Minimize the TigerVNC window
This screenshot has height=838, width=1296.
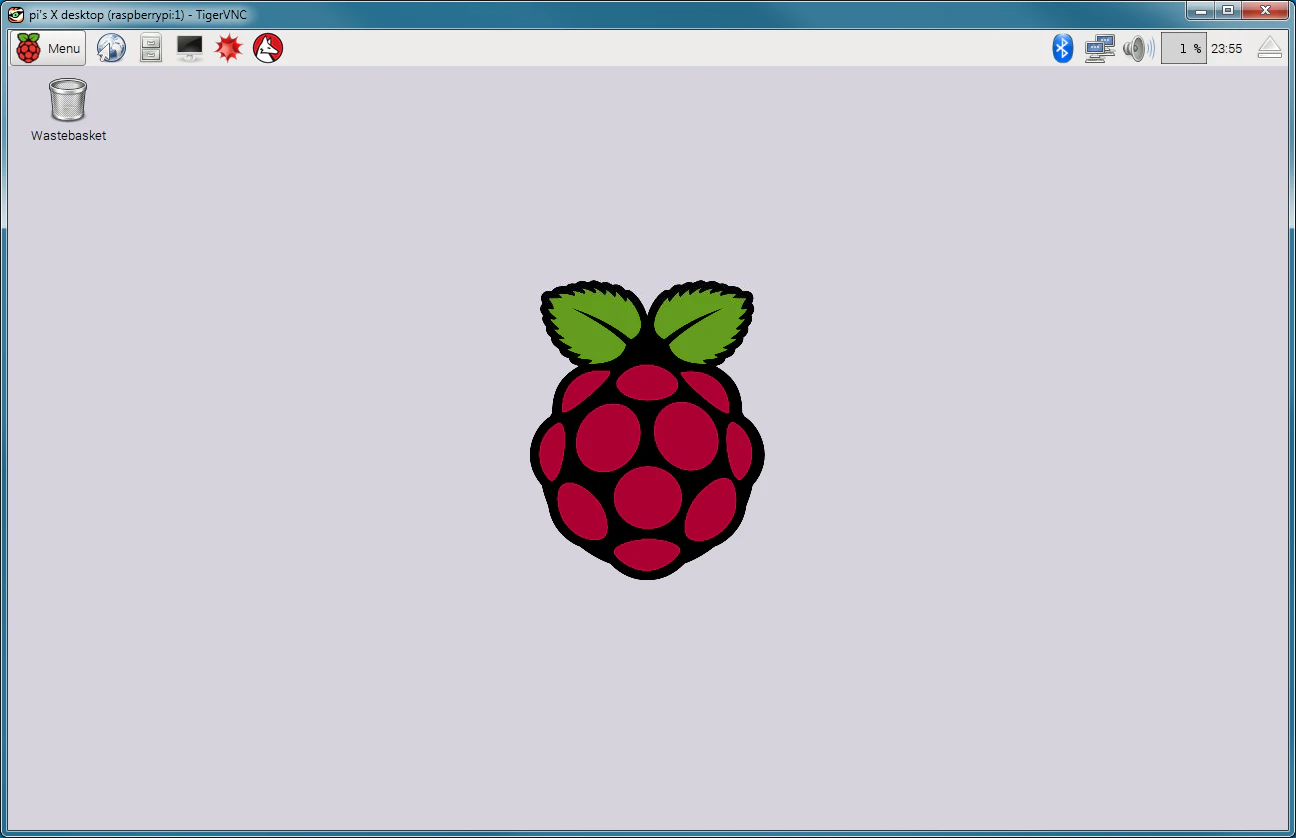(x=1200, y=10)
